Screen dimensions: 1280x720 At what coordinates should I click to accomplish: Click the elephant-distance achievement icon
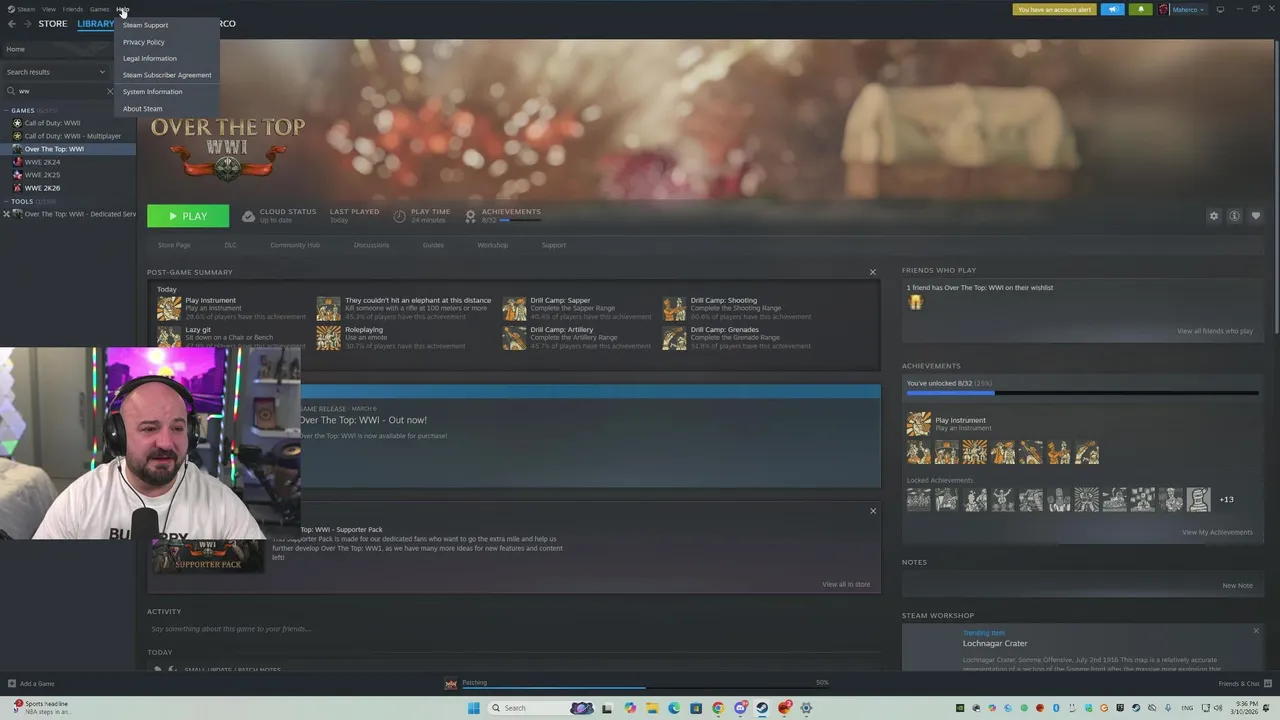pos(329,308)
